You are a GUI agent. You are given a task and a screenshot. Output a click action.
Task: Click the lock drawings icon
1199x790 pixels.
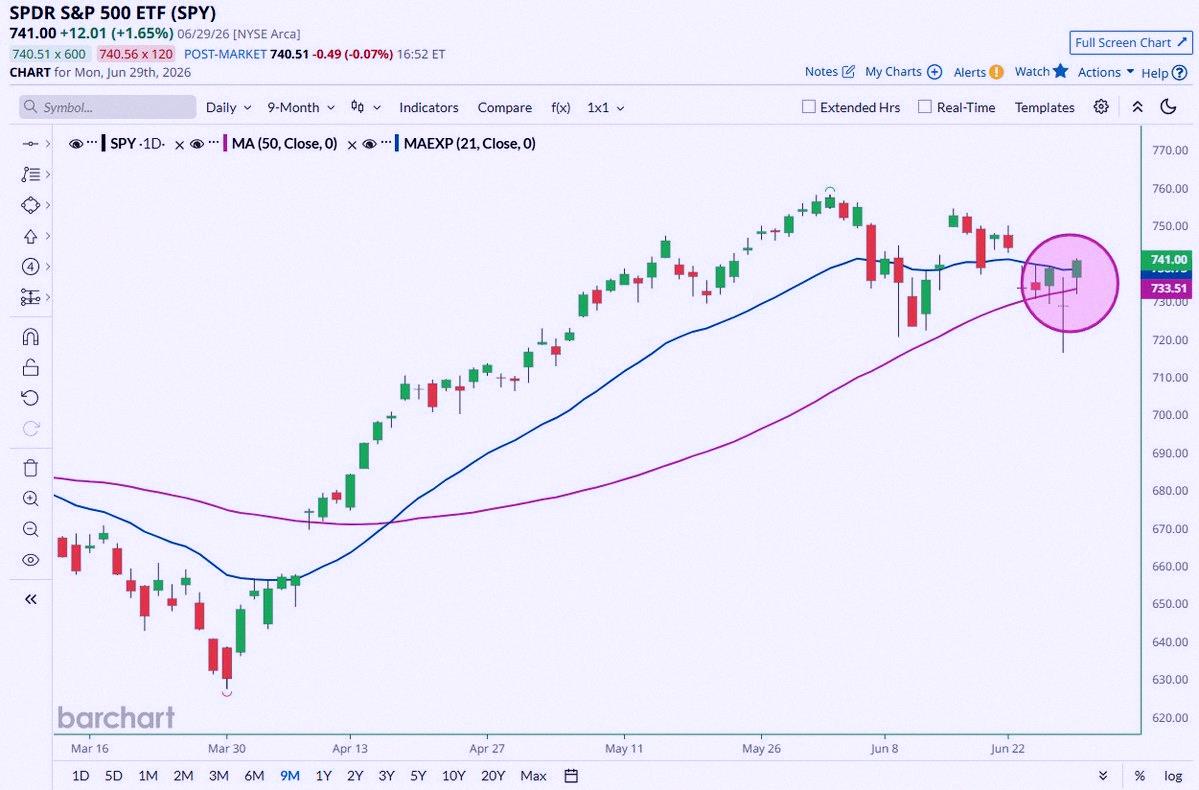[x=30, y=368]
